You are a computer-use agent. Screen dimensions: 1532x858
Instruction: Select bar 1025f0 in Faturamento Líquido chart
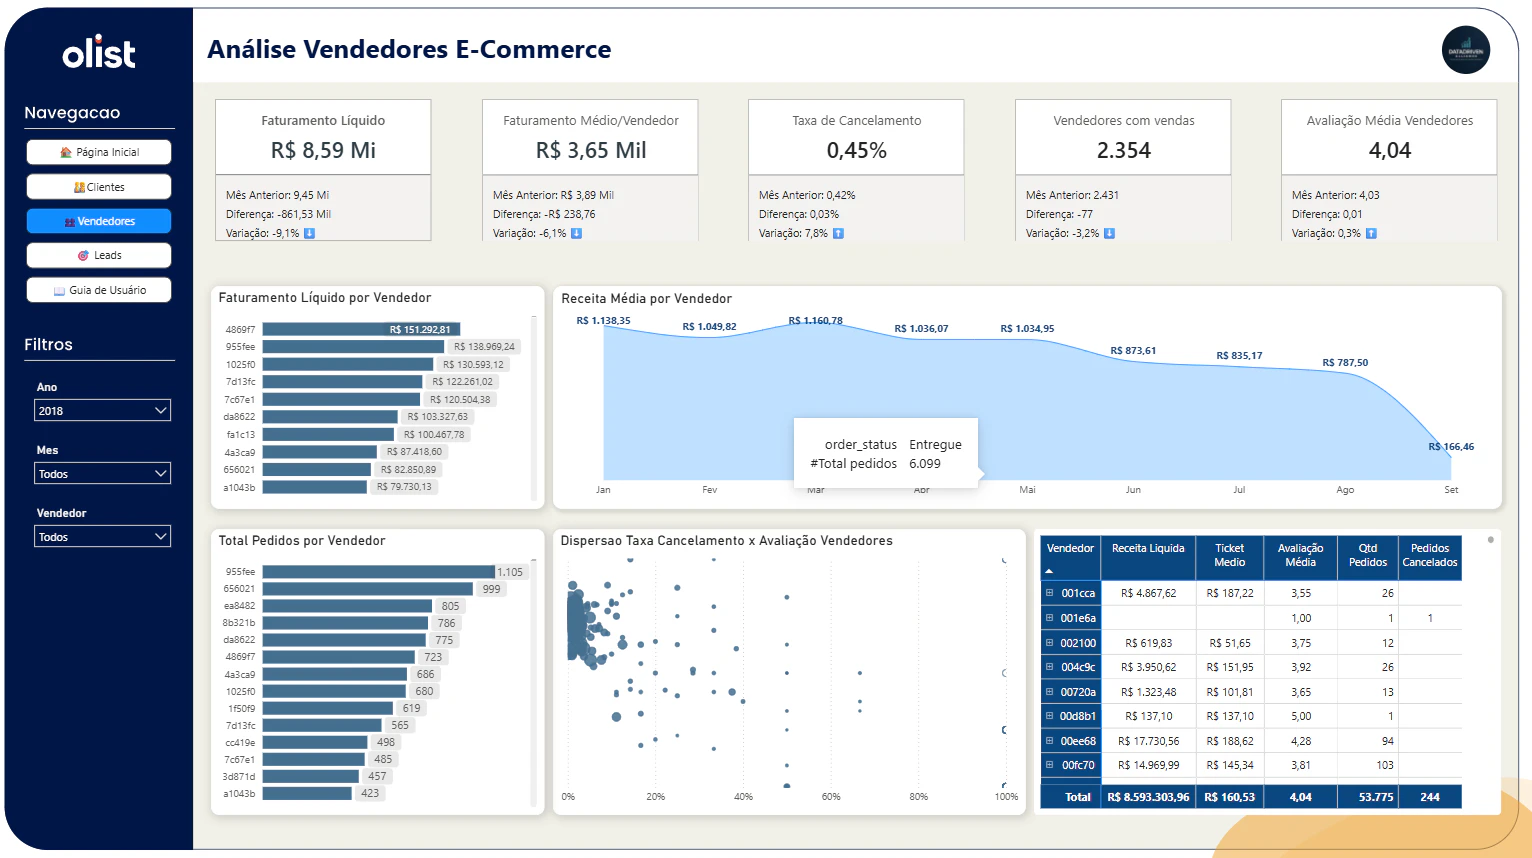click(x=348, y=364)
